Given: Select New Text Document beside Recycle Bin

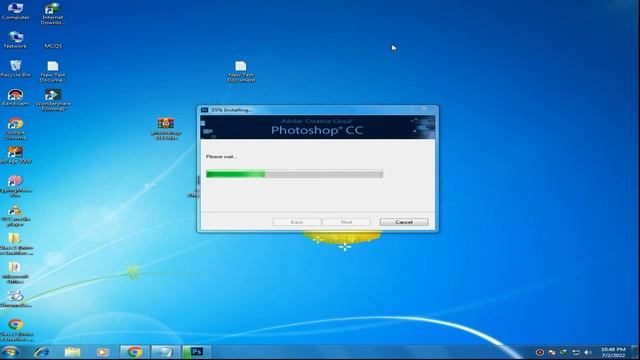Looking at the screenshot, I should 53,71.
